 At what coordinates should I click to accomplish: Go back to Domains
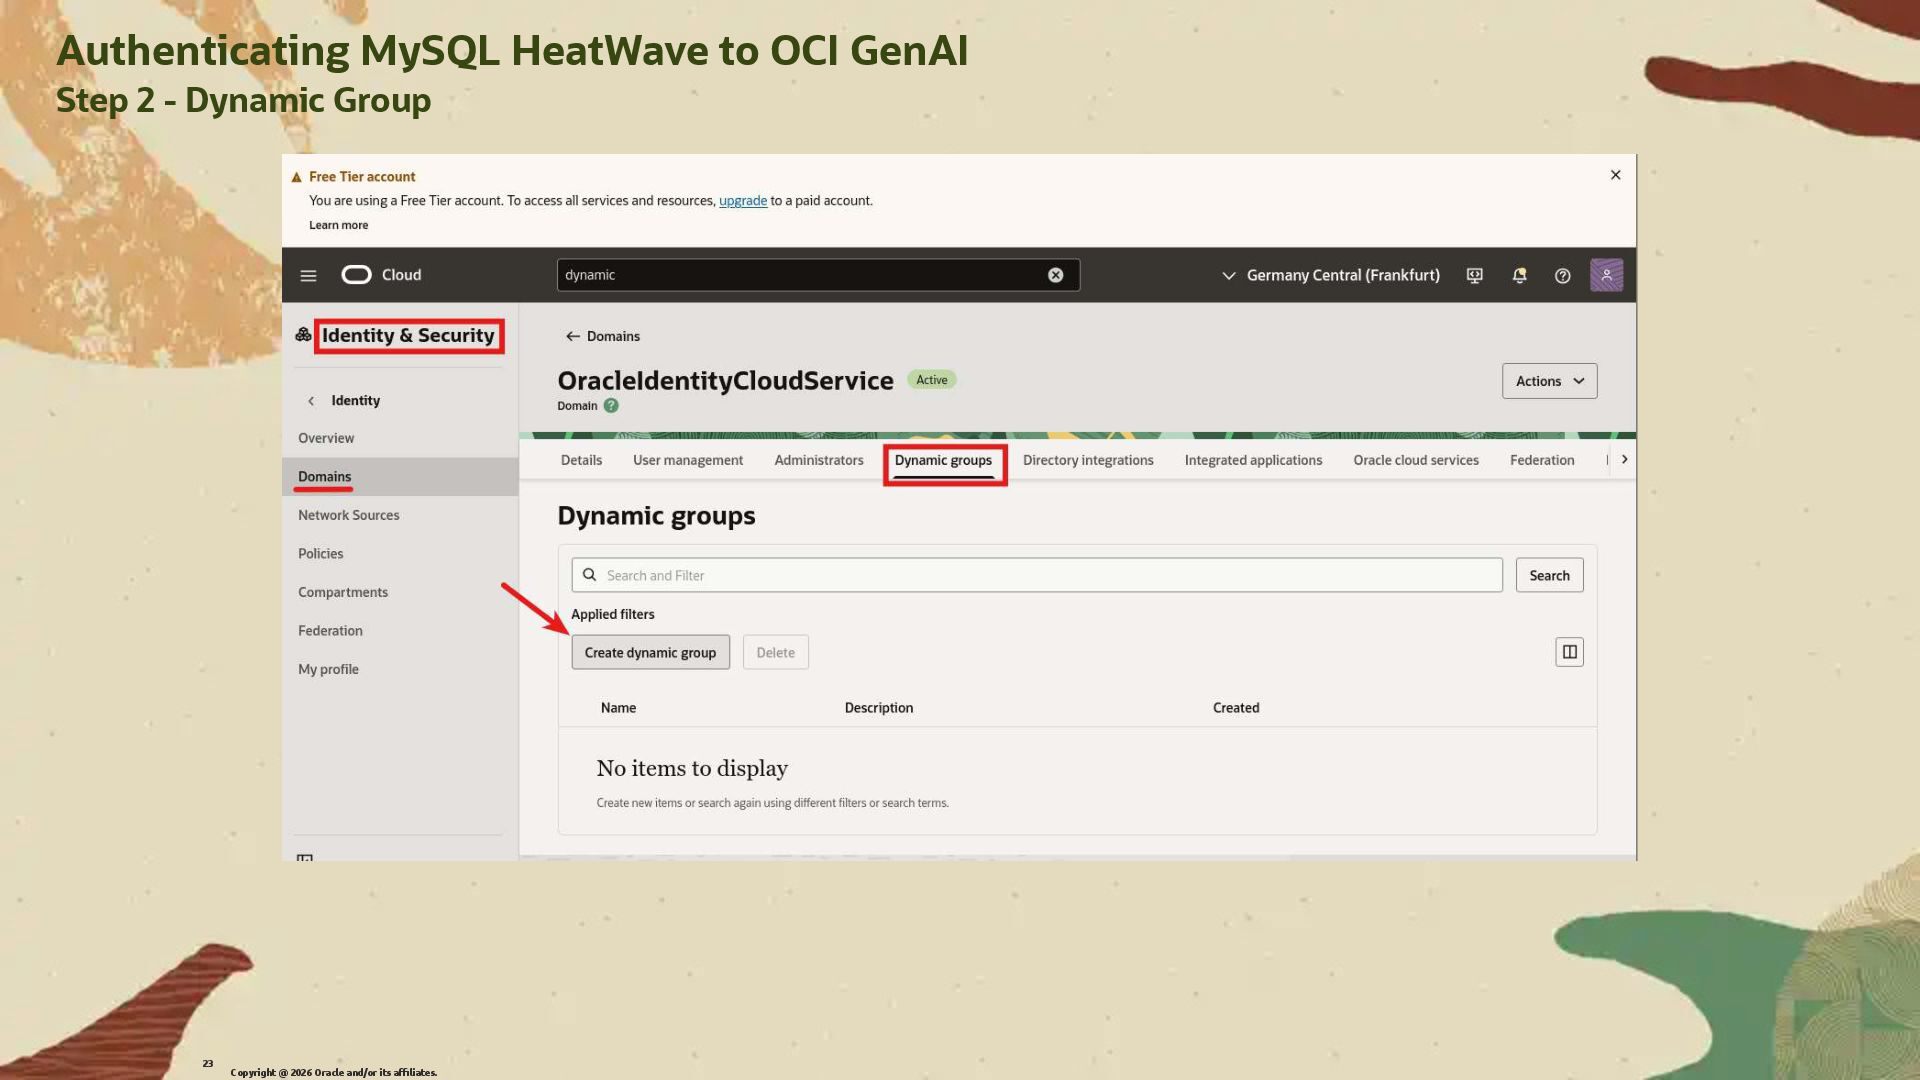point(602,336)
